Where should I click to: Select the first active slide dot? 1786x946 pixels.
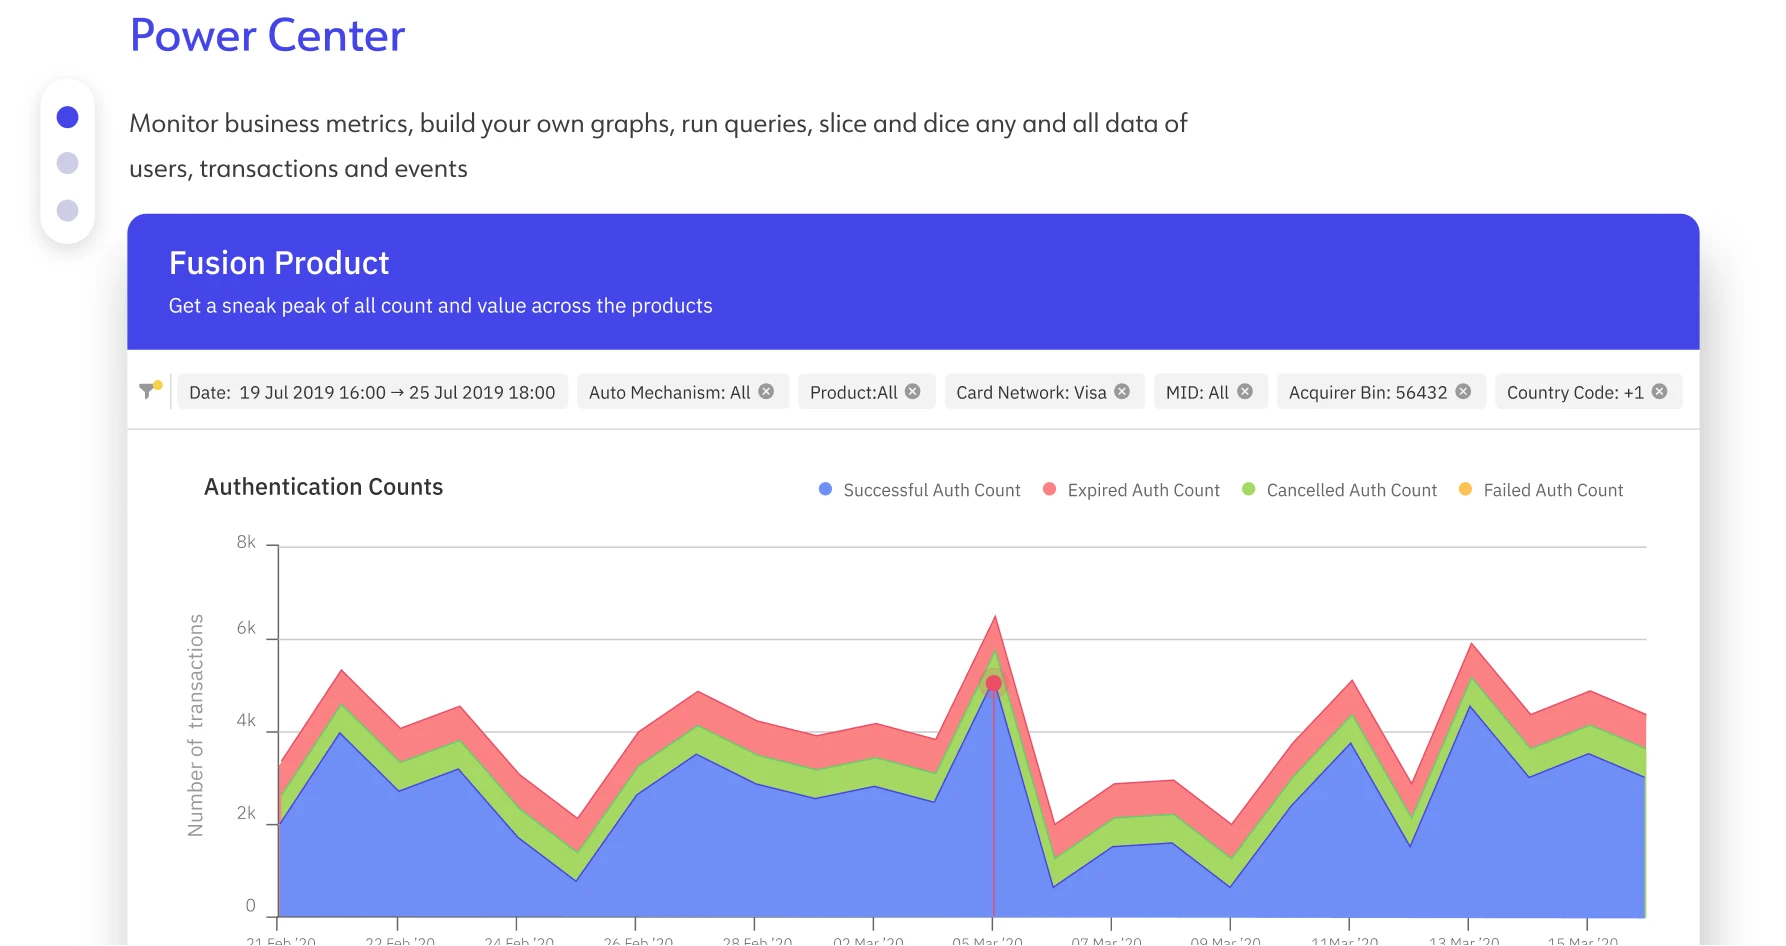67,117
